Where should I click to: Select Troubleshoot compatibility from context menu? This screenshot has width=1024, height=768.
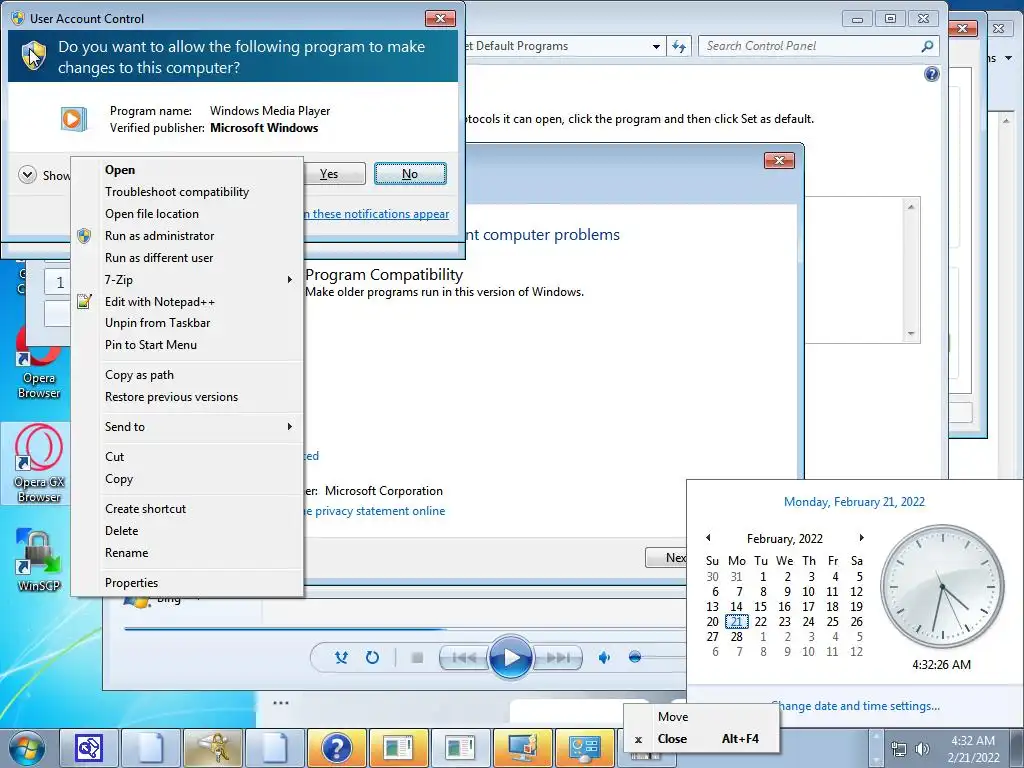187,192
